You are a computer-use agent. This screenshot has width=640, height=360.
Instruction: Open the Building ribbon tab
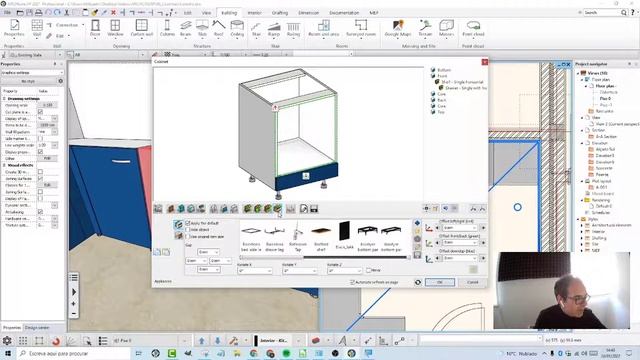[x=229, y=13]
